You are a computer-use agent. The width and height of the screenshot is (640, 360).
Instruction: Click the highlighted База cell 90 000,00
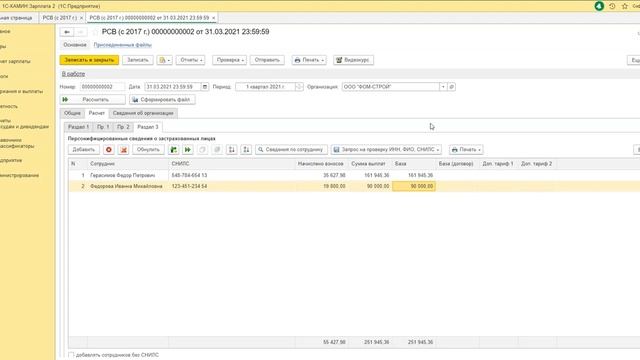click(414, 186)
